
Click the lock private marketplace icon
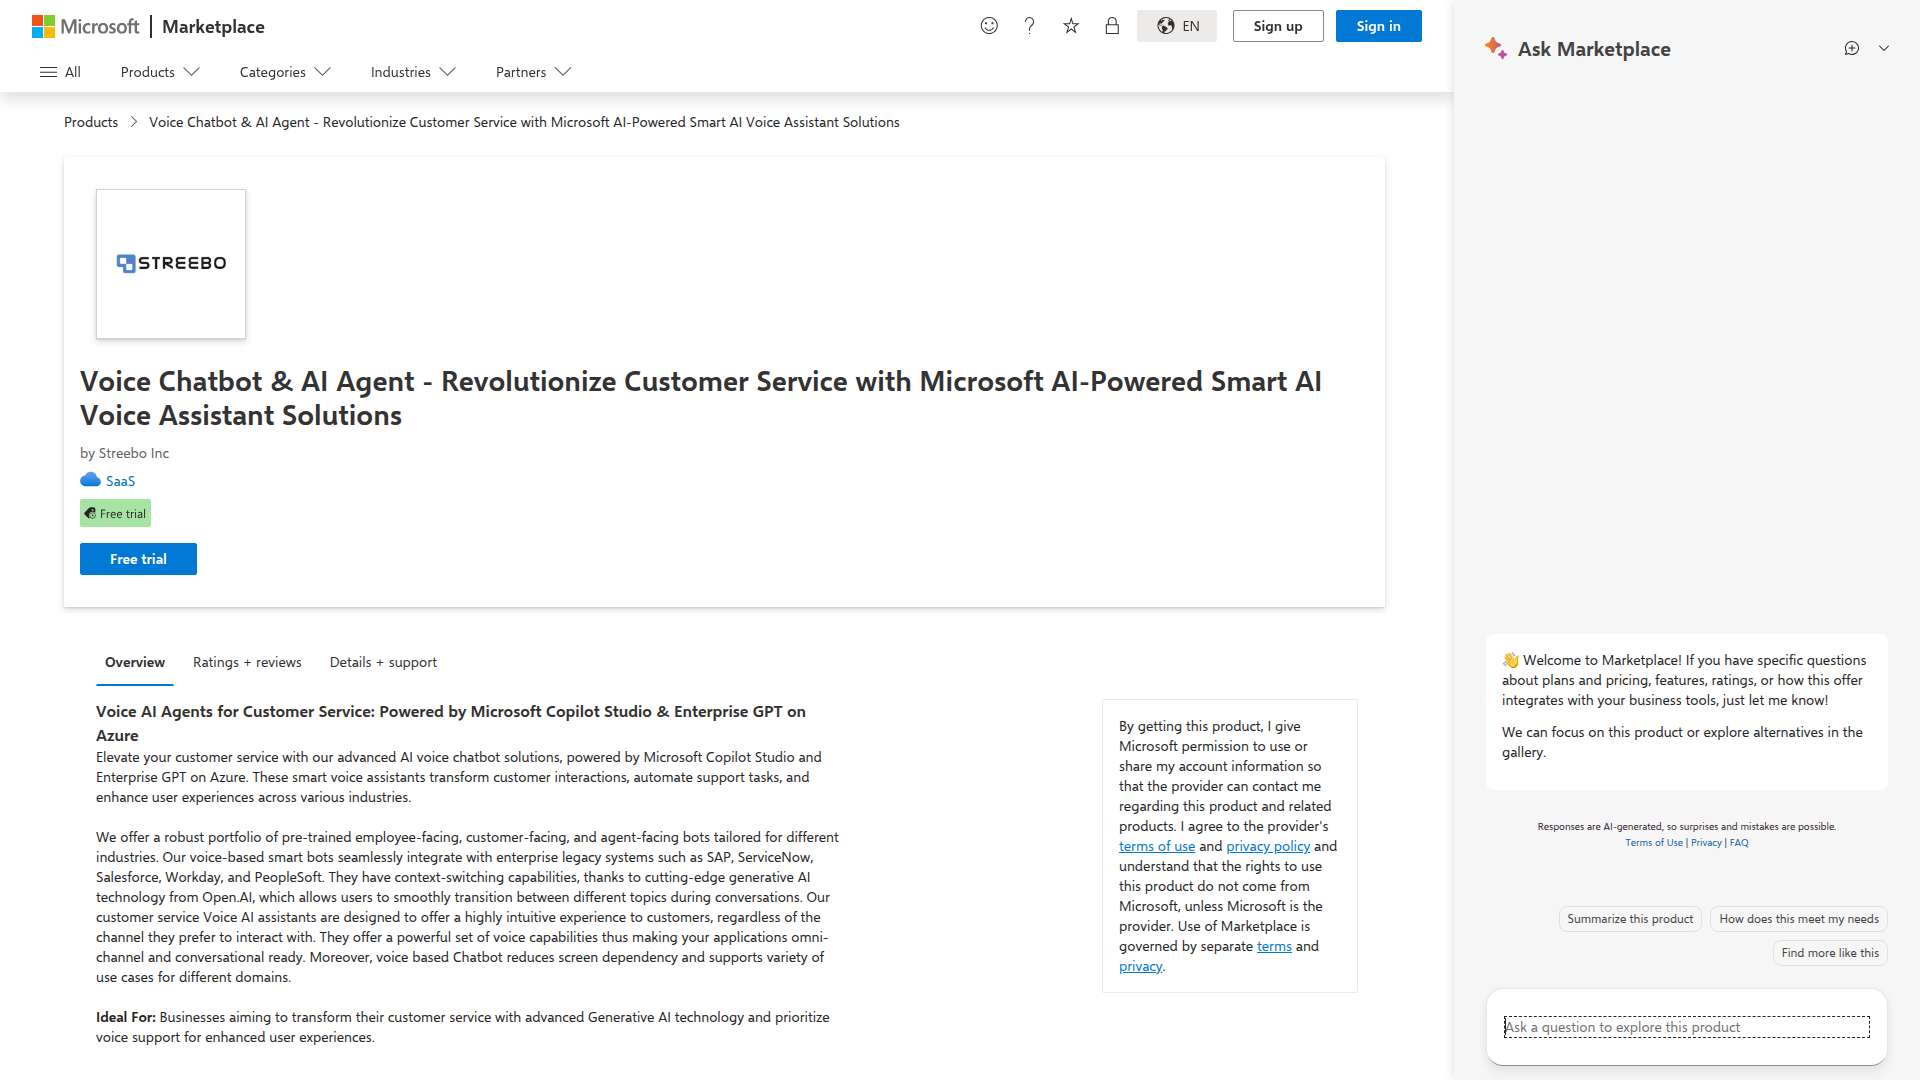[1112, 26]
